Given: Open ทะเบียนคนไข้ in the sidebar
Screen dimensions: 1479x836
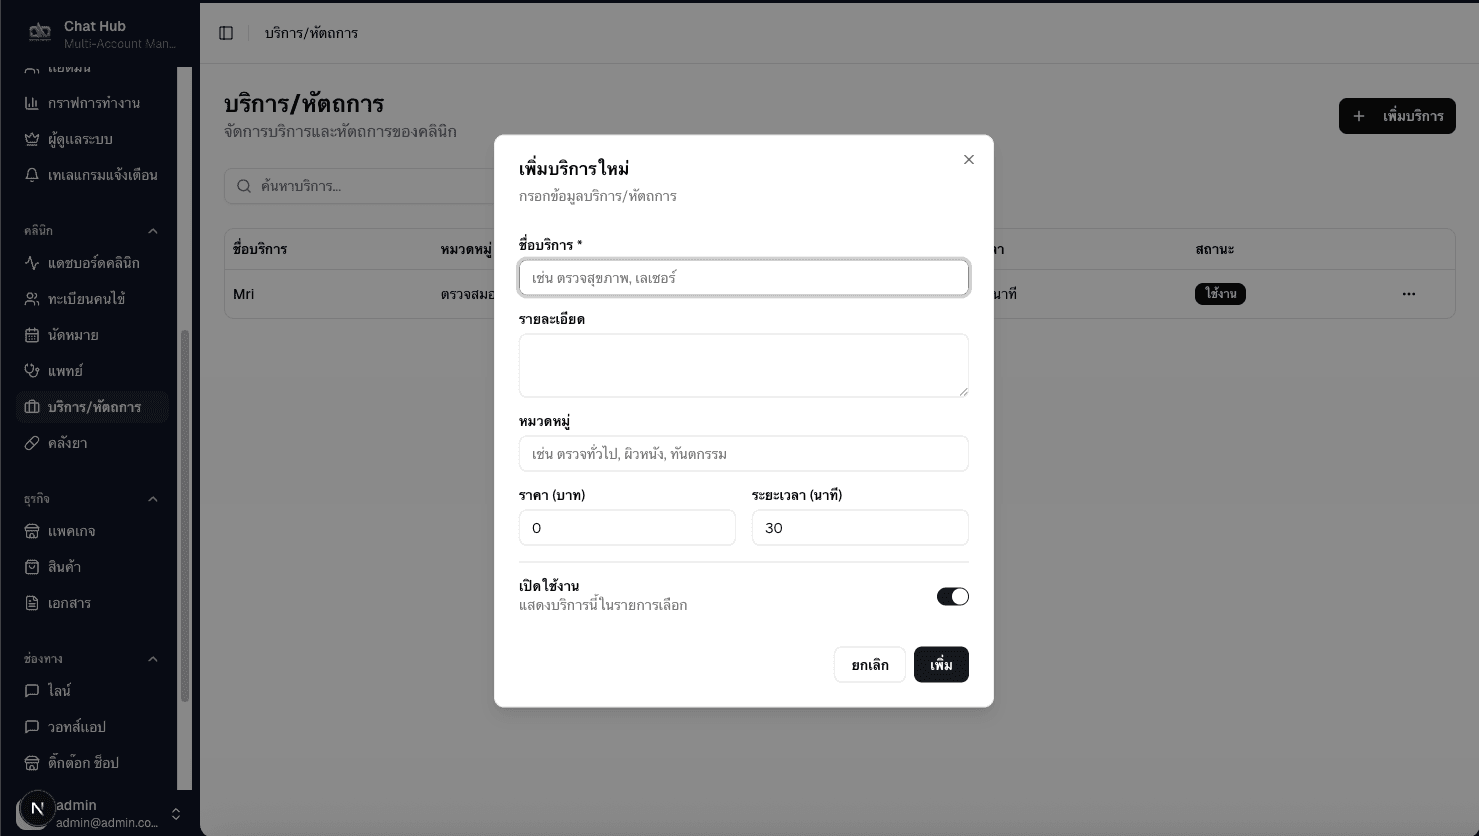Looking at the screenshot, I should [86, 299].
